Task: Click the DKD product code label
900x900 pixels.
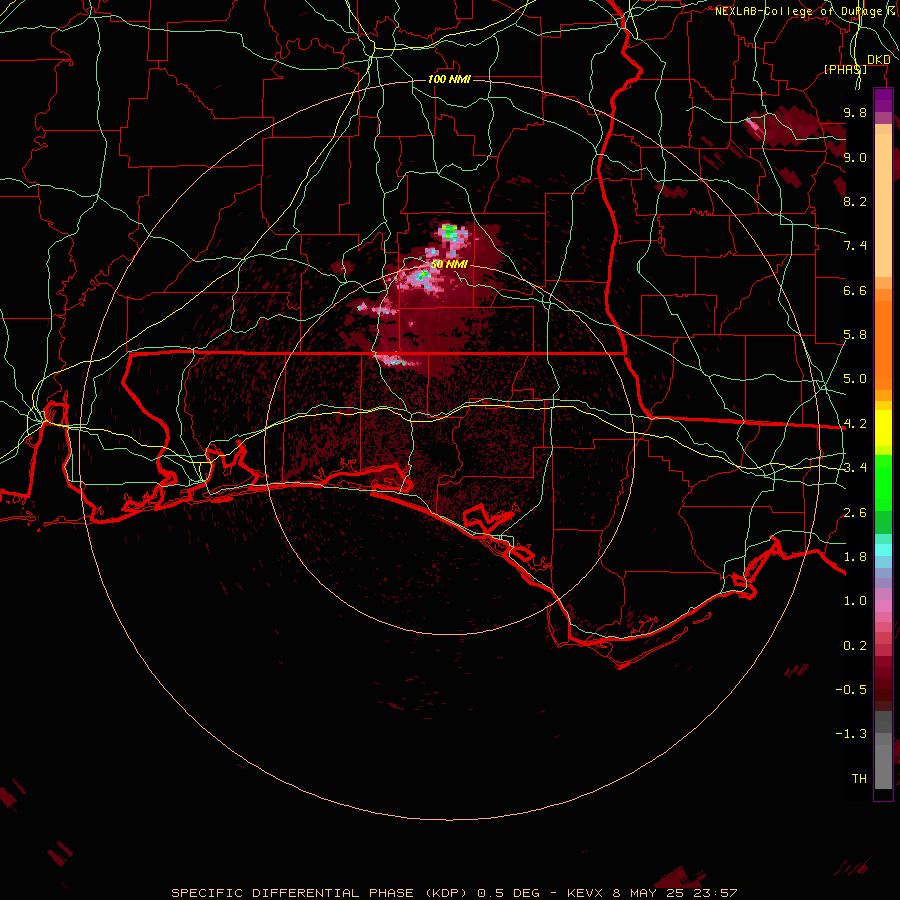Action: (878, 60)
